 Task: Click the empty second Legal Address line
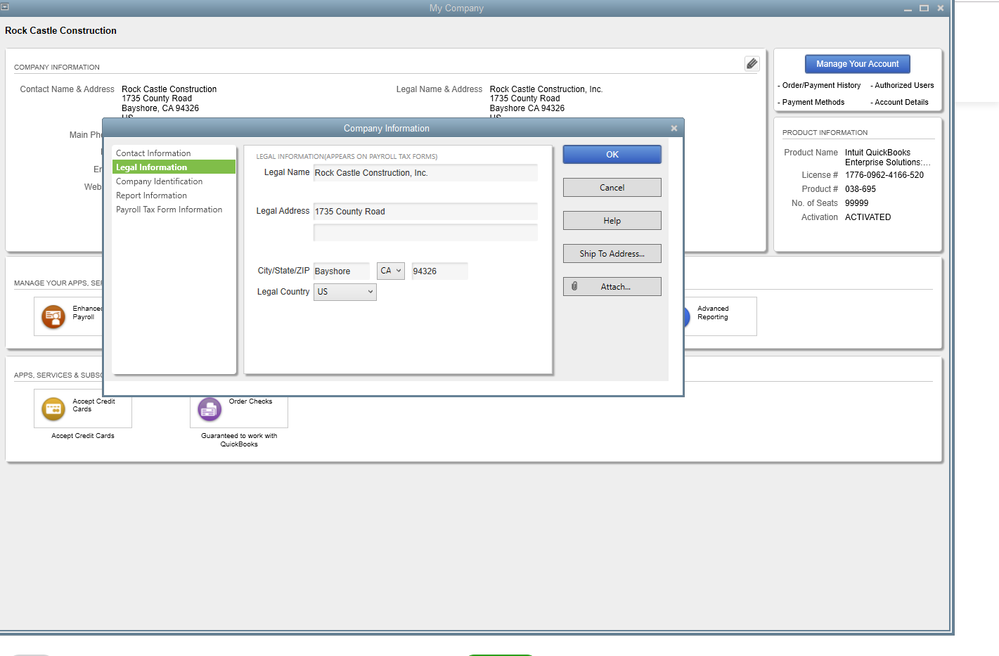click(x=425, y=232)
